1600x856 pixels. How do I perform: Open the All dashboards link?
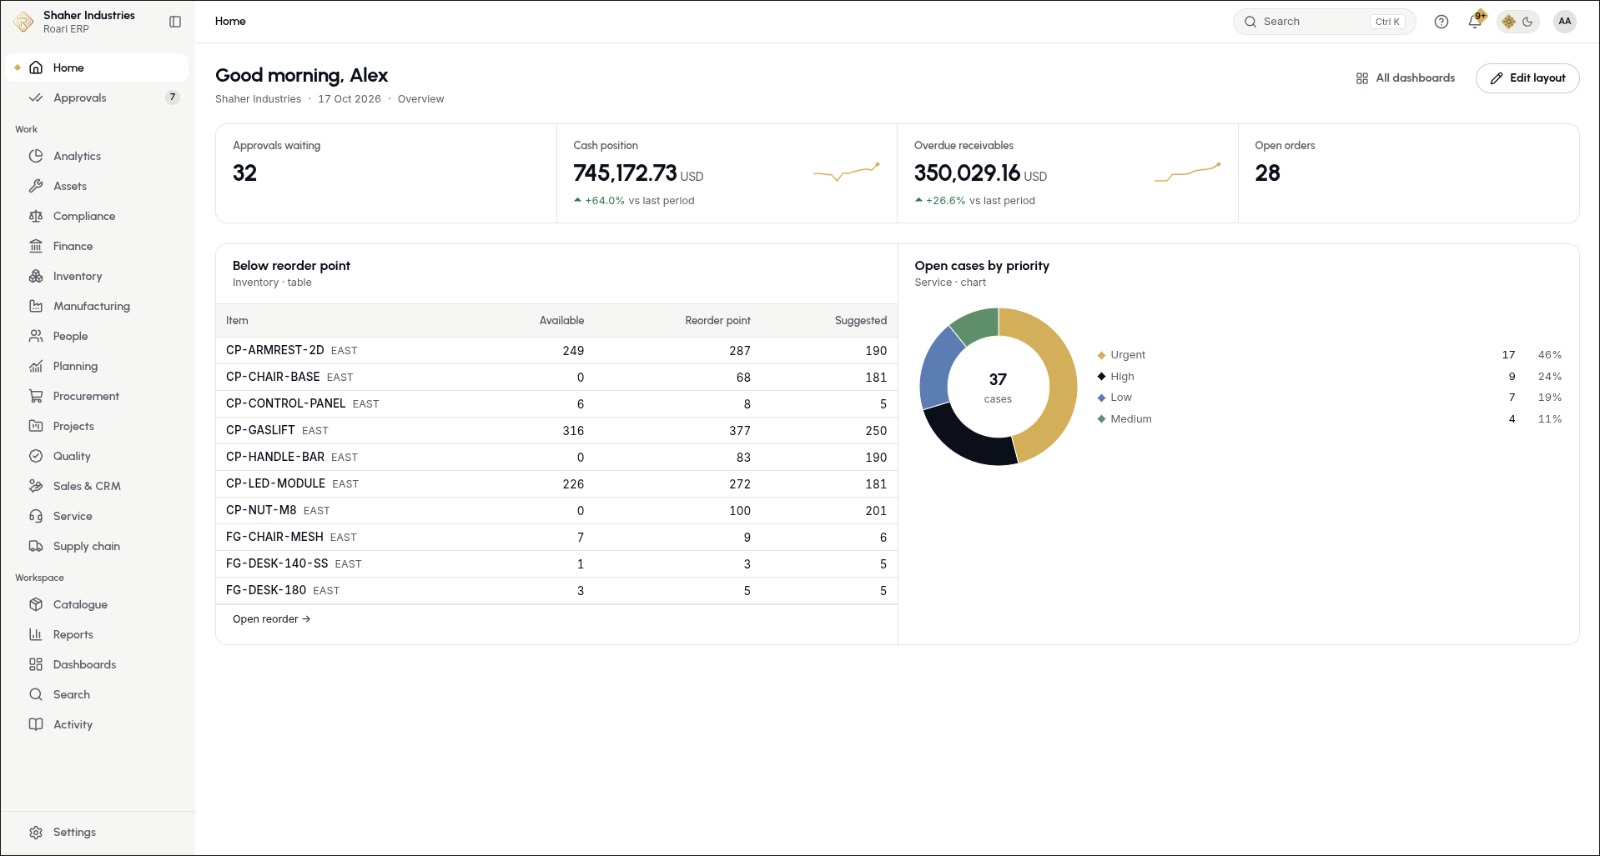pos(1405,78)
